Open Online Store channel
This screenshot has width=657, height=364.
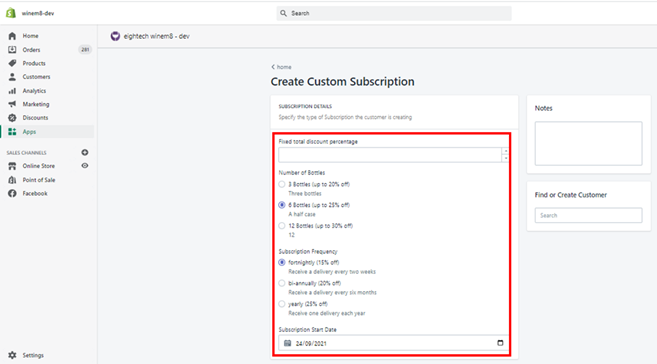[x=39, y=166]
